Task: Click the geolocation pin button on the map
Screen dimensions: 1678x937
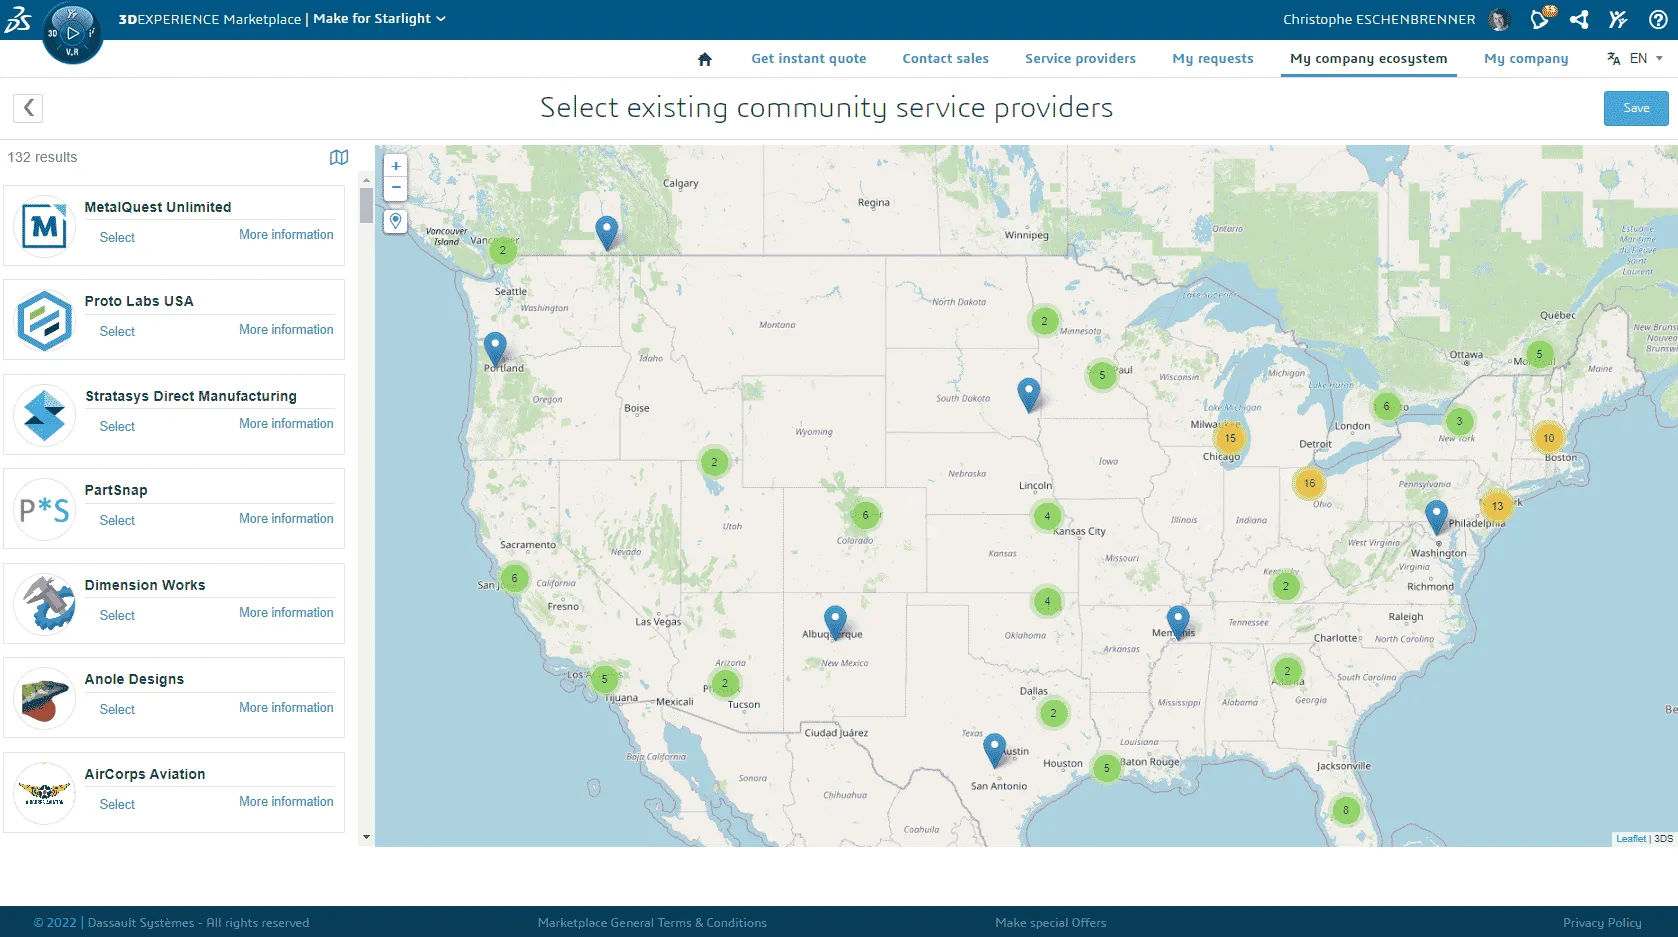Action: [395, 221]
